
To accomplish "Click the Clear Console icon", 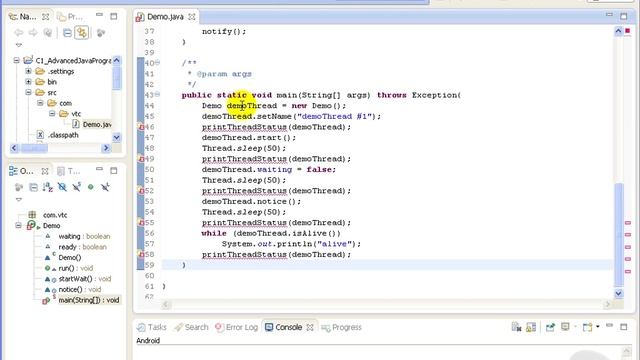I will 516,327.
